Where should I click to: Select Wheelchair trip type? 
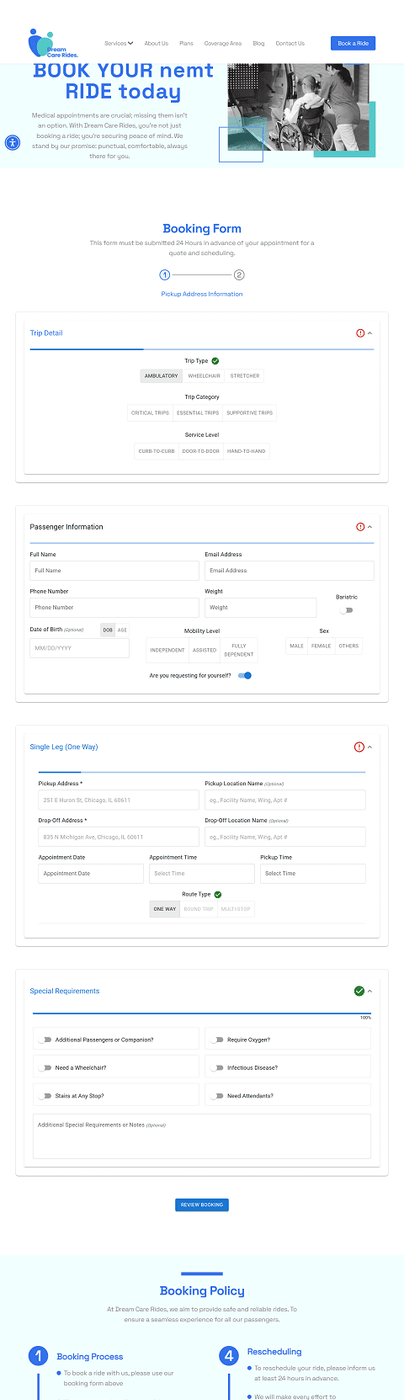(x=204, y=376)
